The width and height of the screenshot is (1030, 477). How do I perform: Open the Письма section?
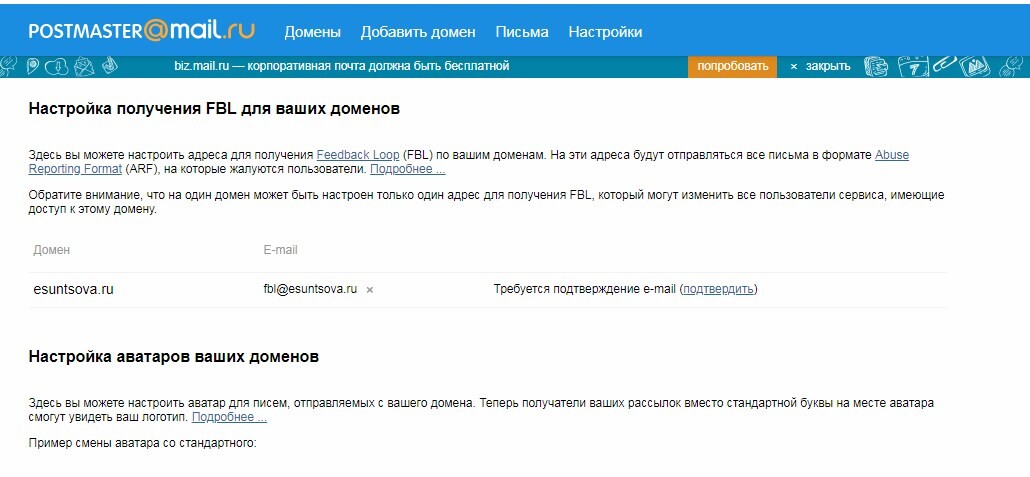click(x=522, y=32)
